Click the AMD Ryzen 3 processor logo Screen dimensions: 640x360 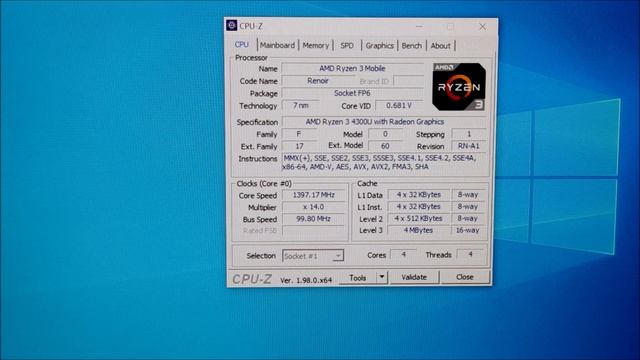(x=458, y=87)
